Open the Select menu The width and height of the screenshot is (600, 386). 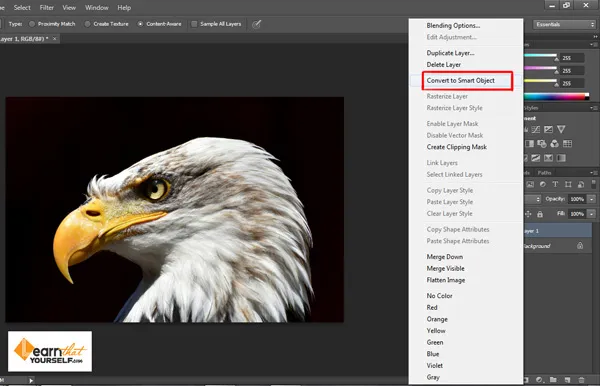(x=22, y=8)
